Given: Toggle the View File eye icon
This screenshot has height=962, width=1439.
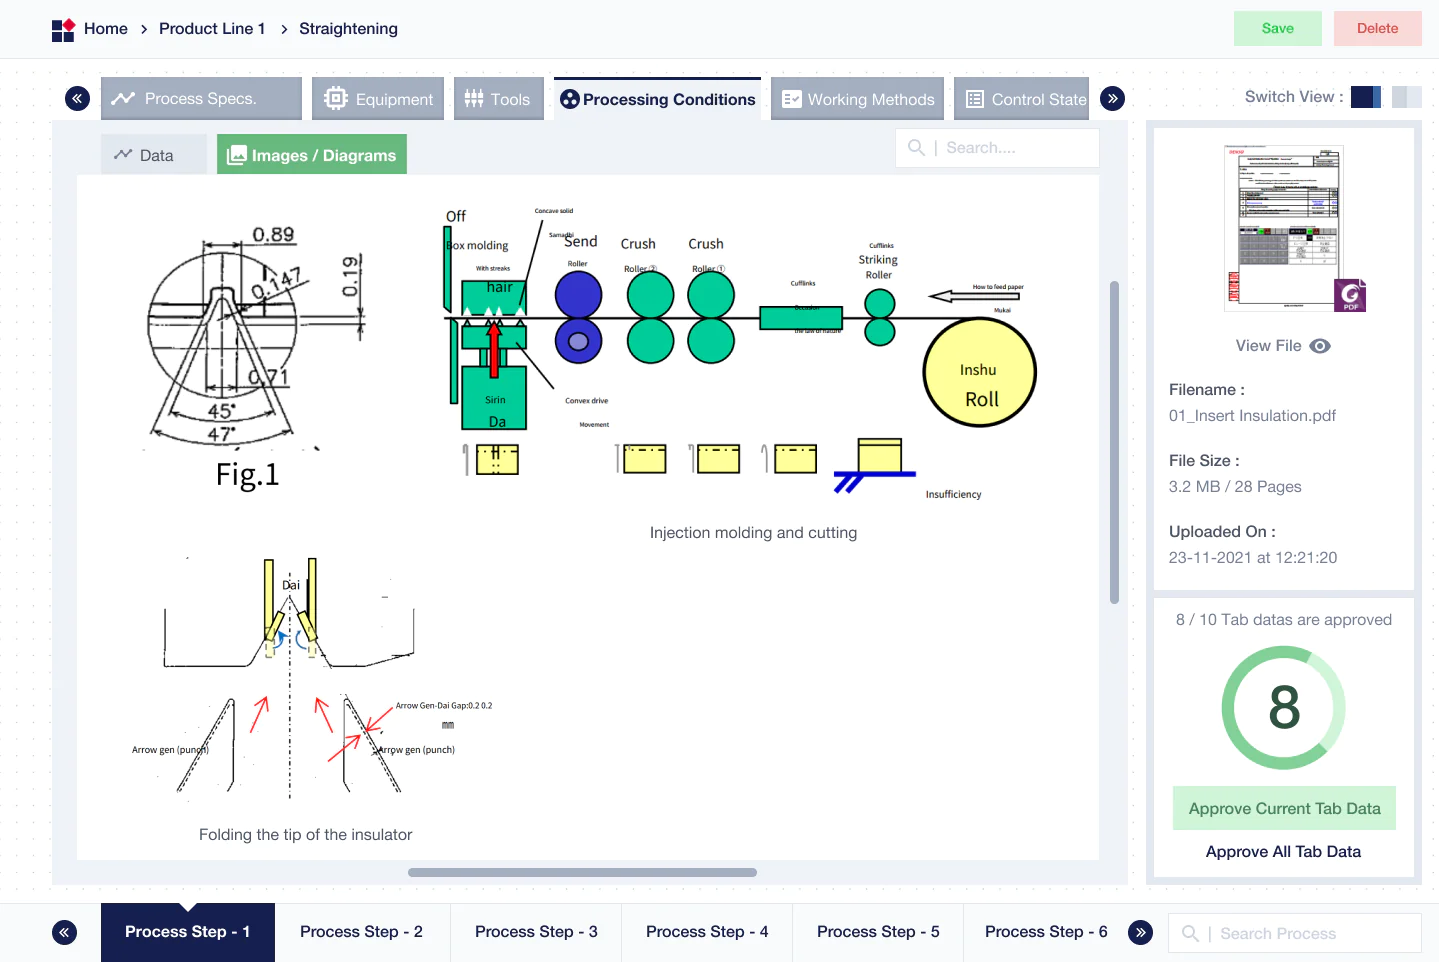Looking at the screenshot, I should click(1320, 346).
